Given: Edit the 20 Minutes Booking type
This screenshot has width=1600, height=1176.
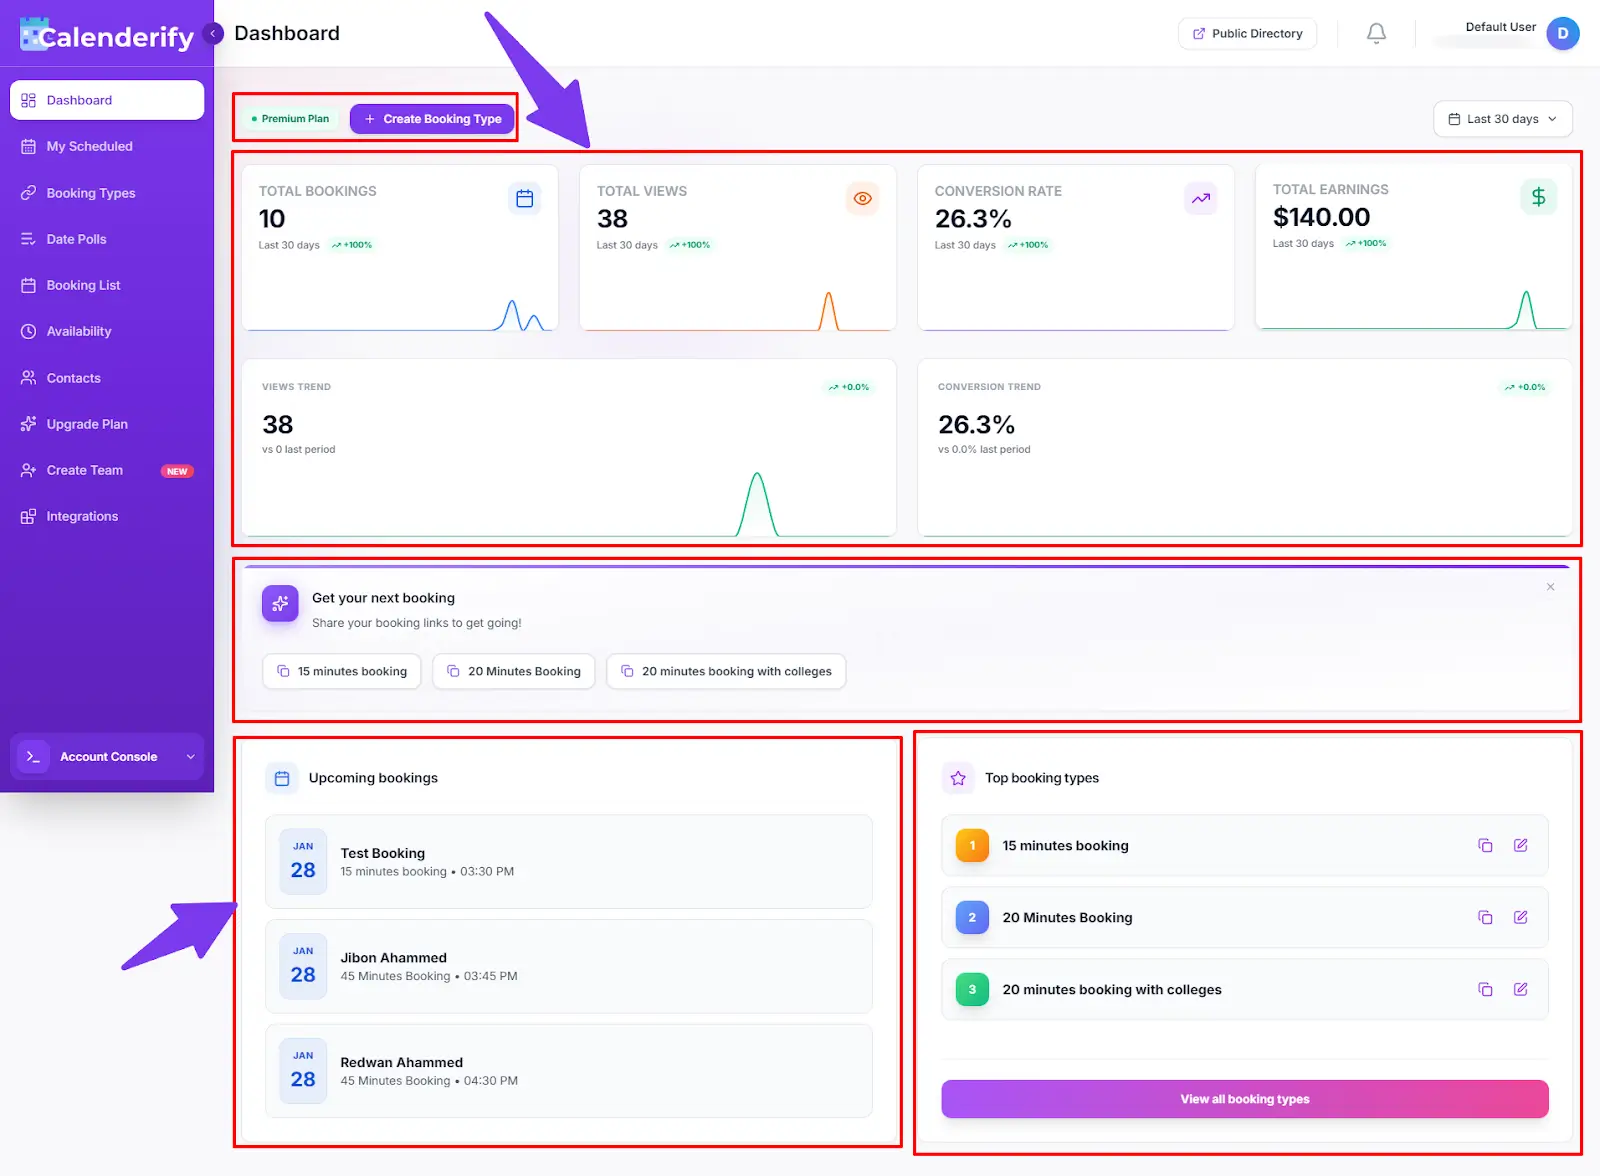Looking at the screenshot, I should point(1521,917).
